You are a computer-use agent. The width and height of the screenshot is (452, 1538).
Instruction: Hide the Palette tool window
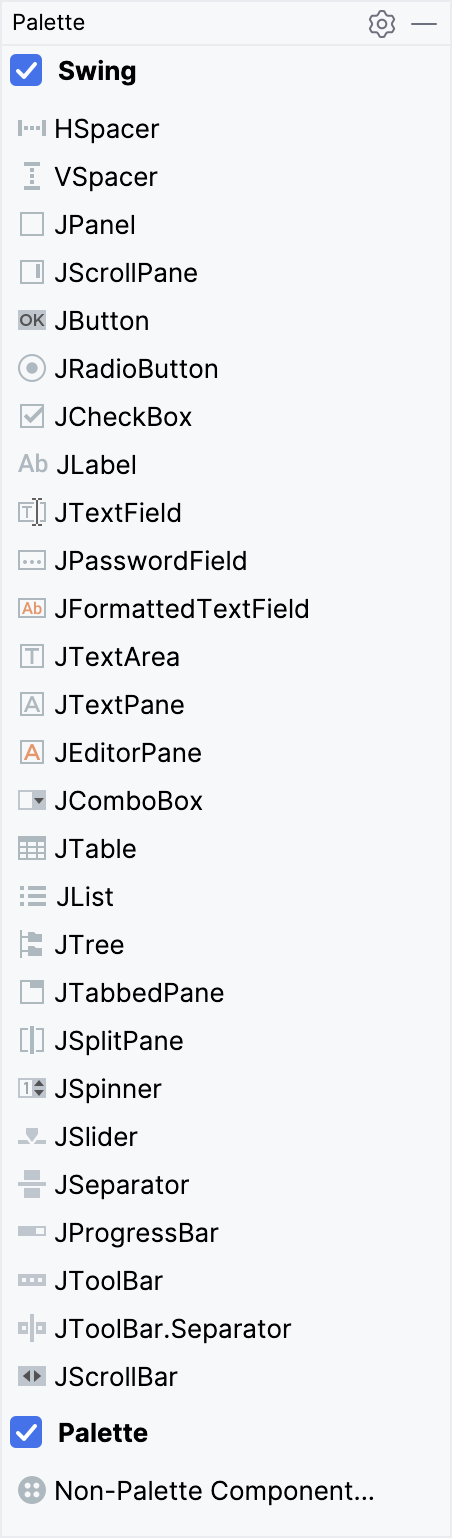[x=424, y=24]
